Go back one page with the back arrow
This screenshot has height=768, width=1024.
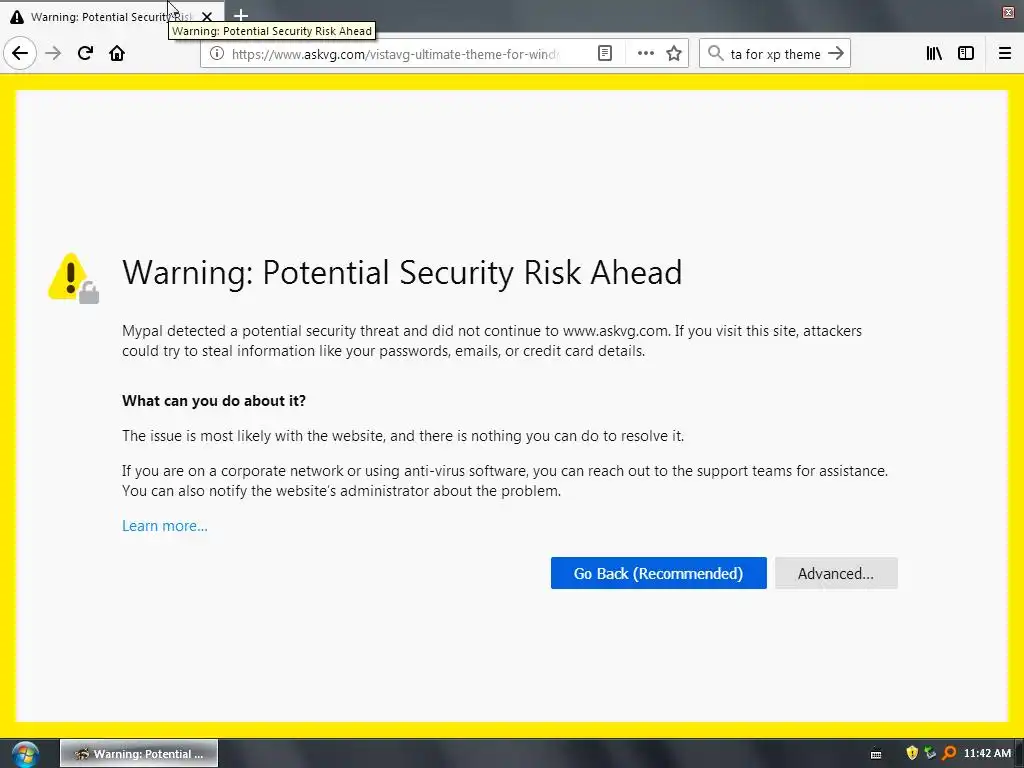click(20, 54)
